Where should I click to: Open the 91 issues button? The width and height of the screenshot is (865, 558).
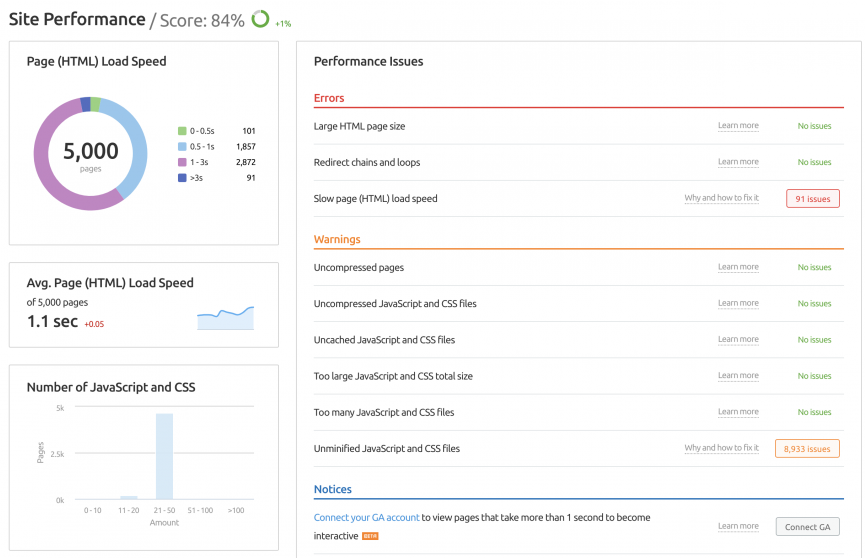813,199
